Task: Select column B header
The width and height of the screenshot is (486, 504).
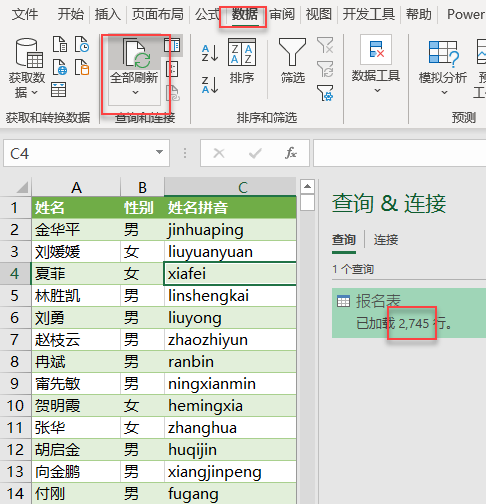Action: [142, 187]
